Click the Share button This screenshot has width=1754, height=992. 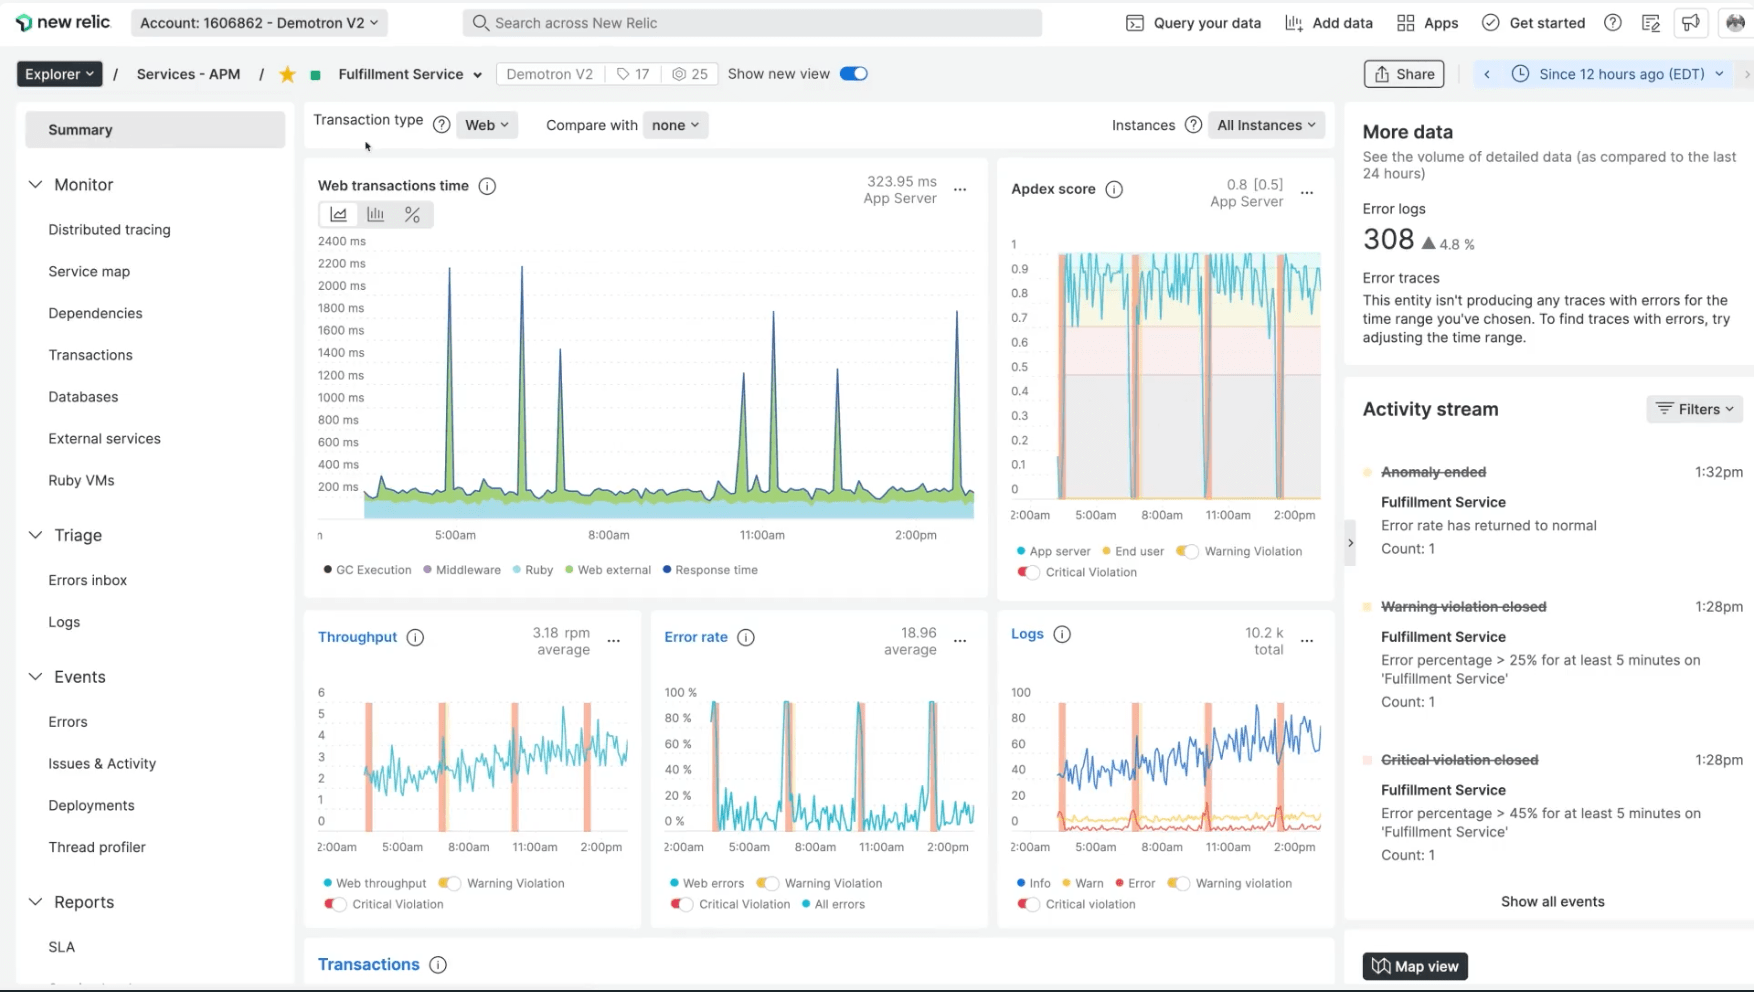coord(1404,74)
